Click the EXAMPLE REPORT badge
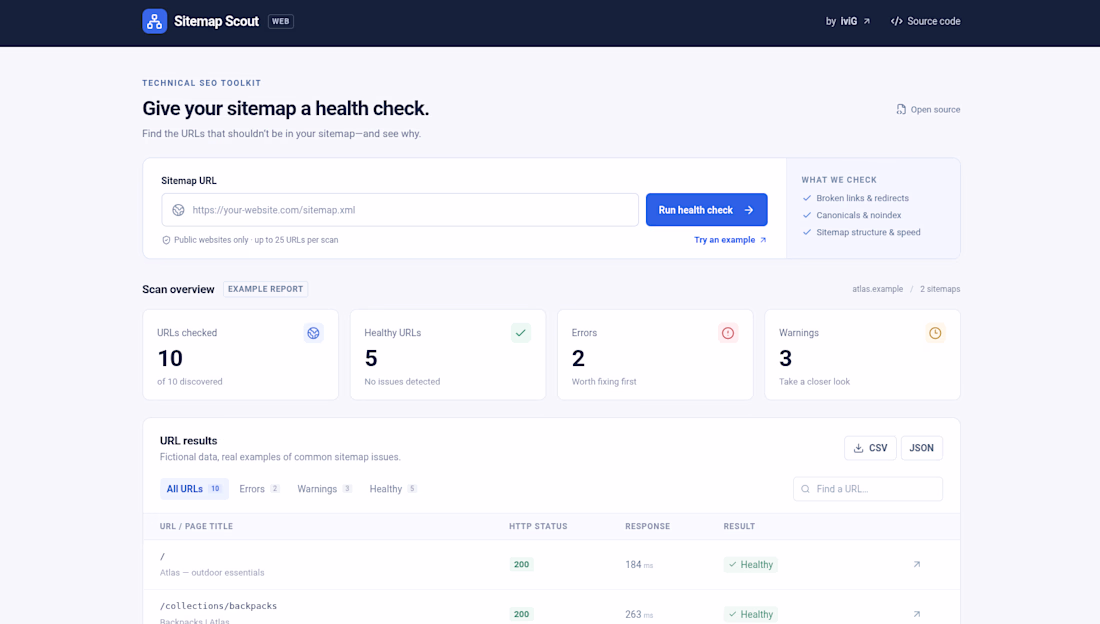Image resolution: width=1100 pixels, height=624 pixels. tap(265, 289)
